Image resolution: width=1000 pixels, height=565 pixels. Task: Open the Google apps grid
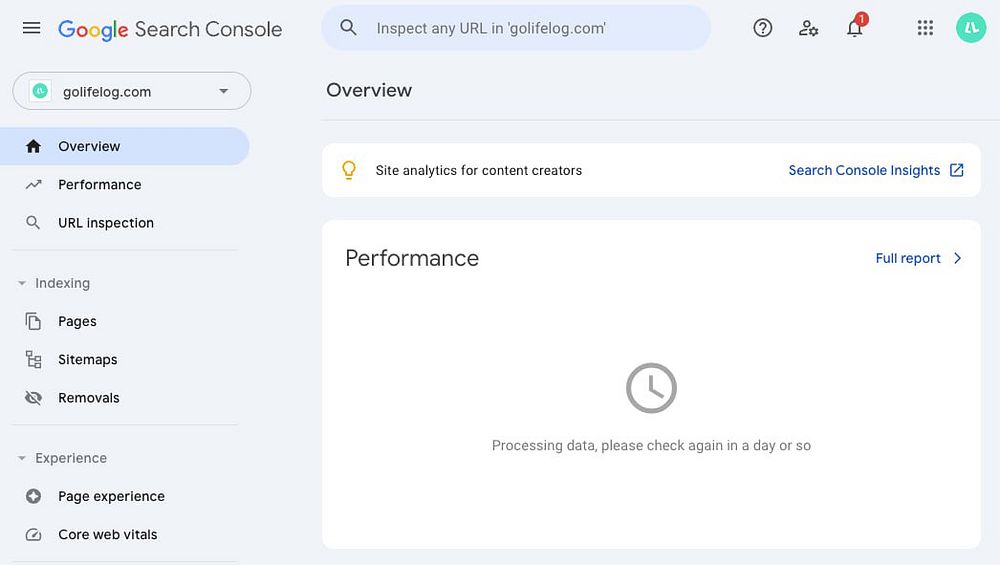[x=925, y=28]
